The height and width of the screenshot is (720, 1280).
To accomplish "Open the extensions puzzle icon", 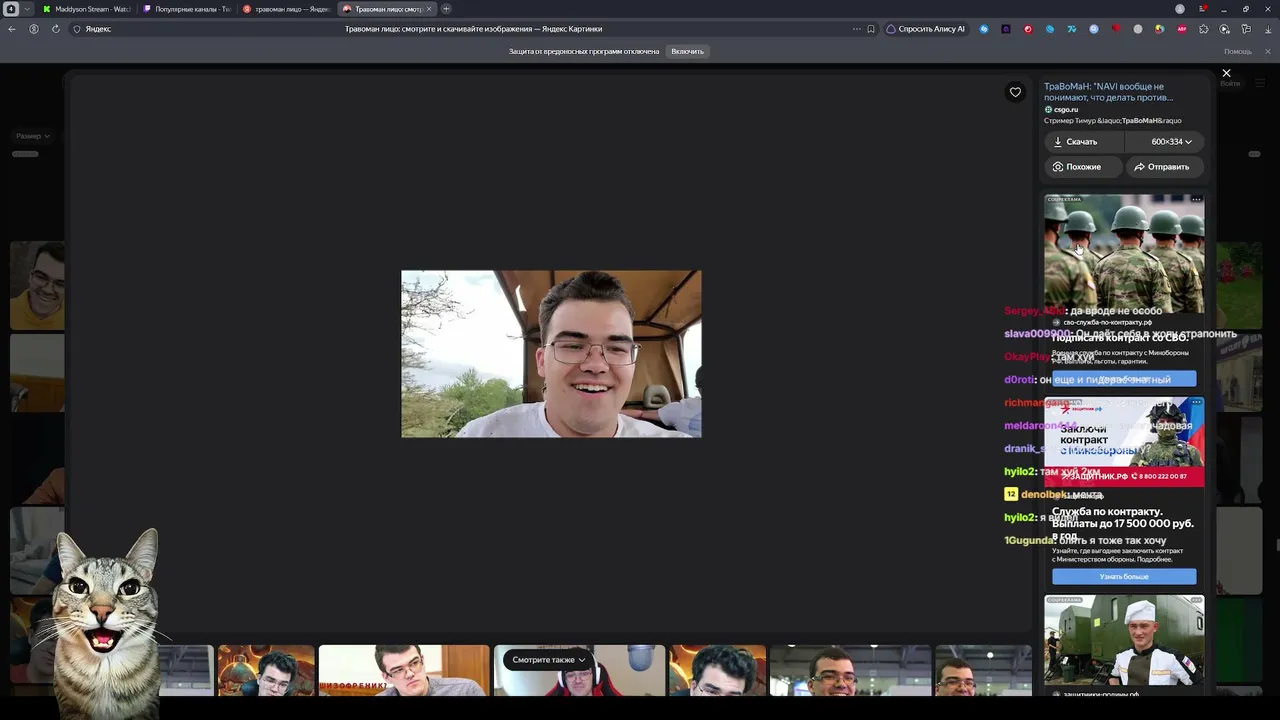I will (1203, 29).
